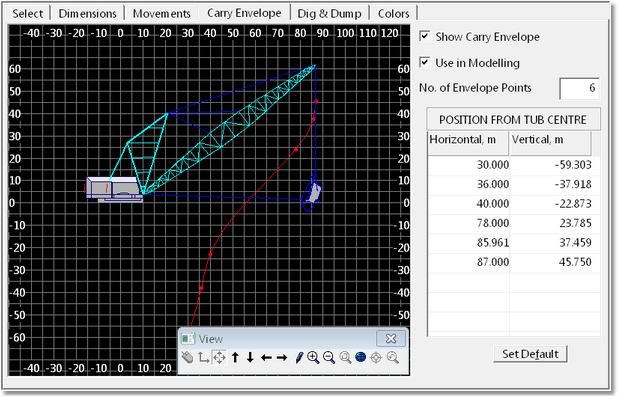Open the Select tab
Viewport: 618px width, 398px height.
27,13
